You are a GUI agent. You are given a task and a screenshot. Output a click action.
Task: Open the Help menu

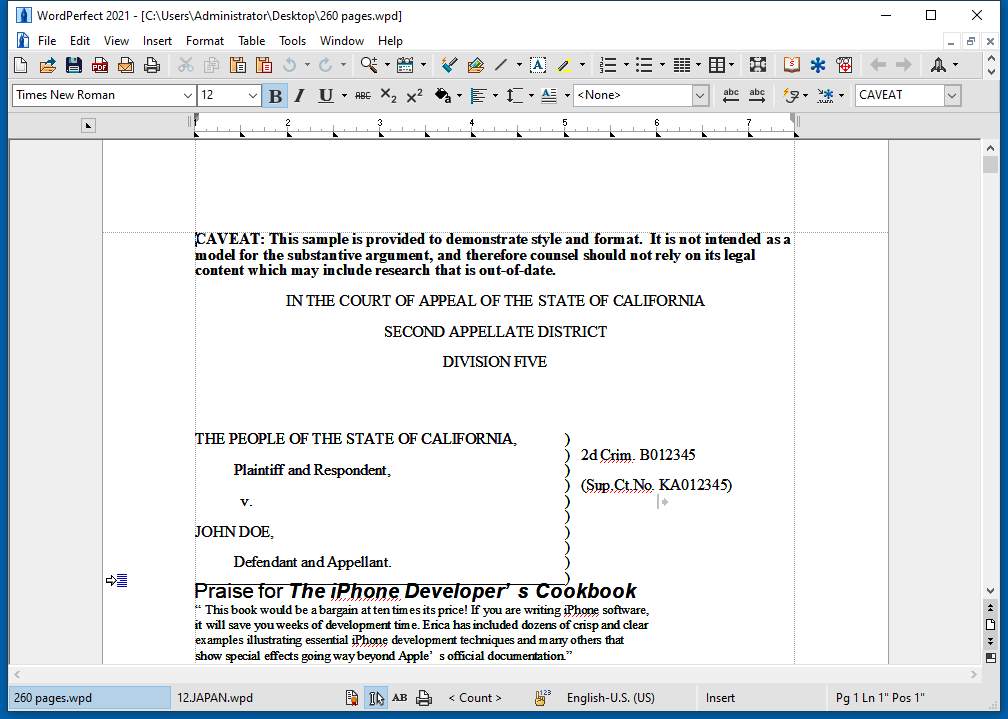(x=390, y=41)
